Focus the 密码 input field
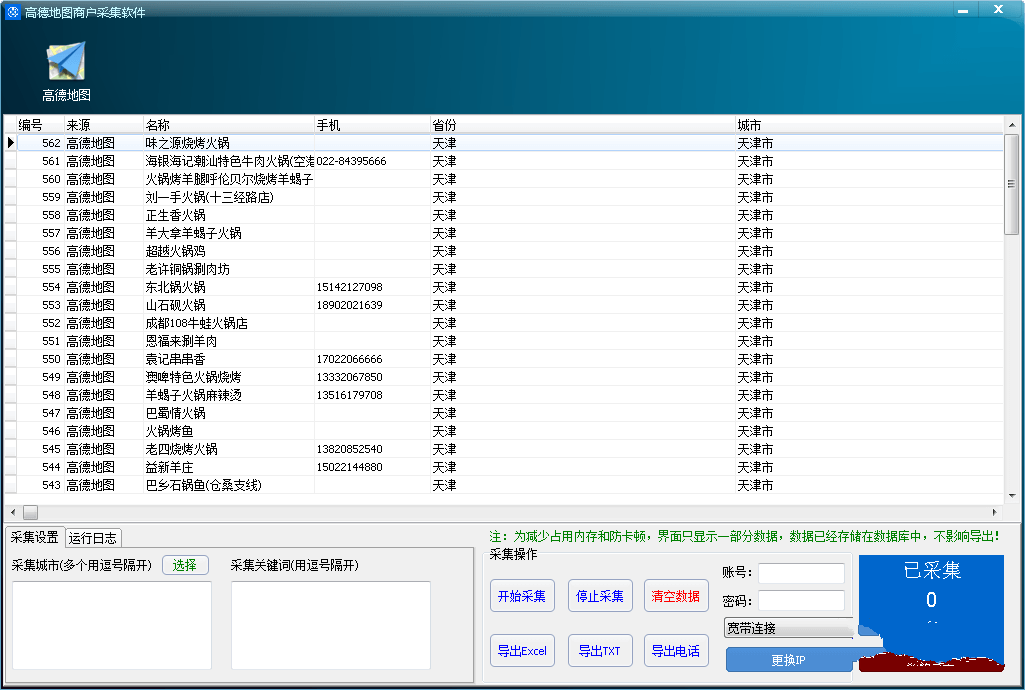1025x690 pixels. 801,600
